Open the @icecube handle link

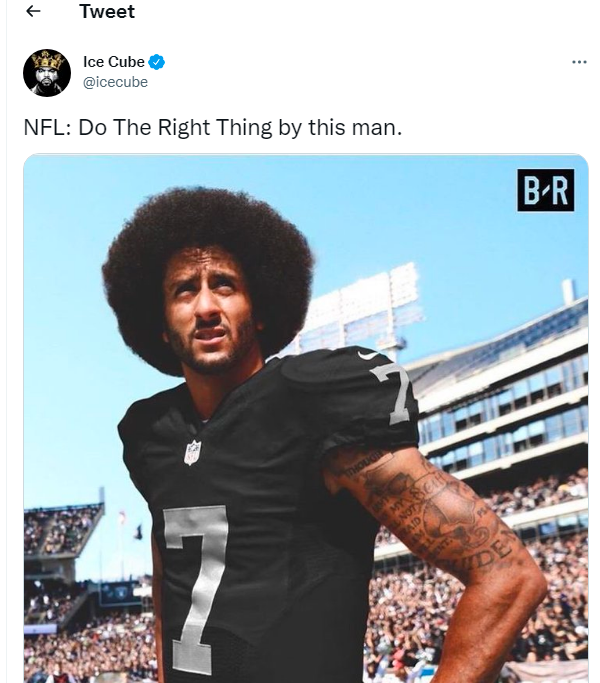115,82
